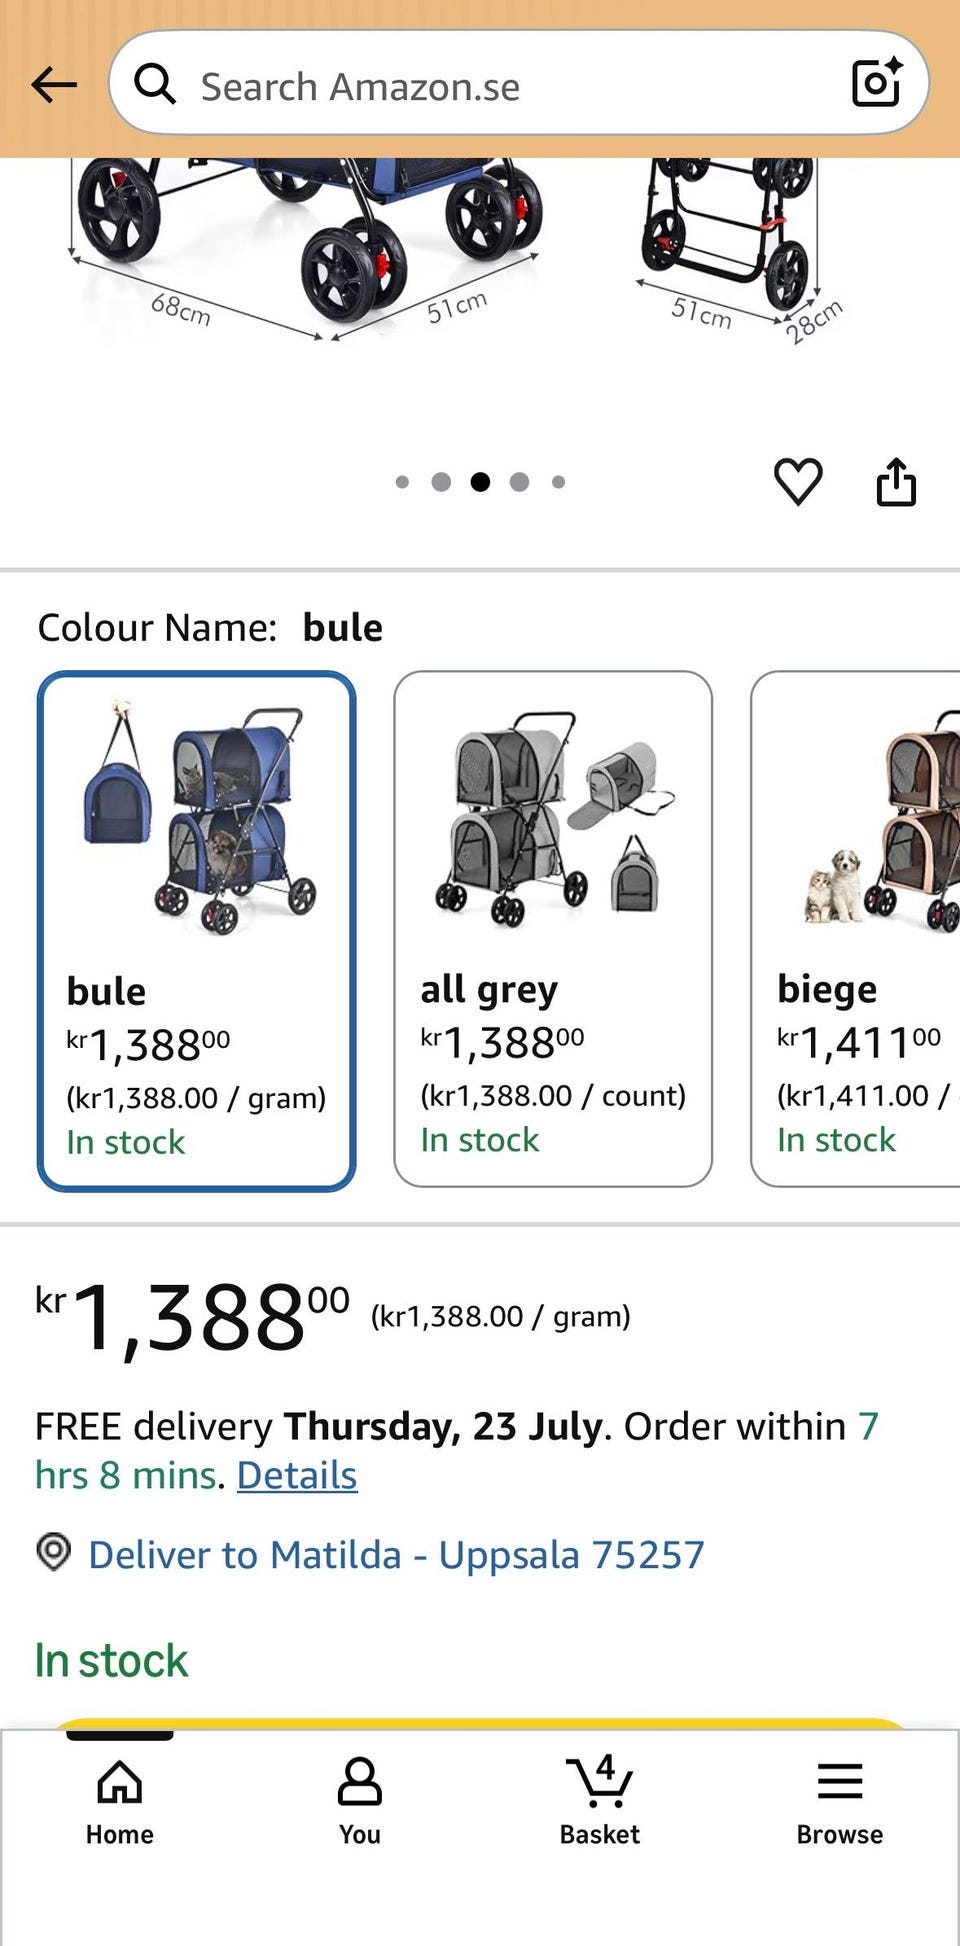Tap the delivery location pin icon
This screenshot has height=1946, width=960.
click(53, 1552)
